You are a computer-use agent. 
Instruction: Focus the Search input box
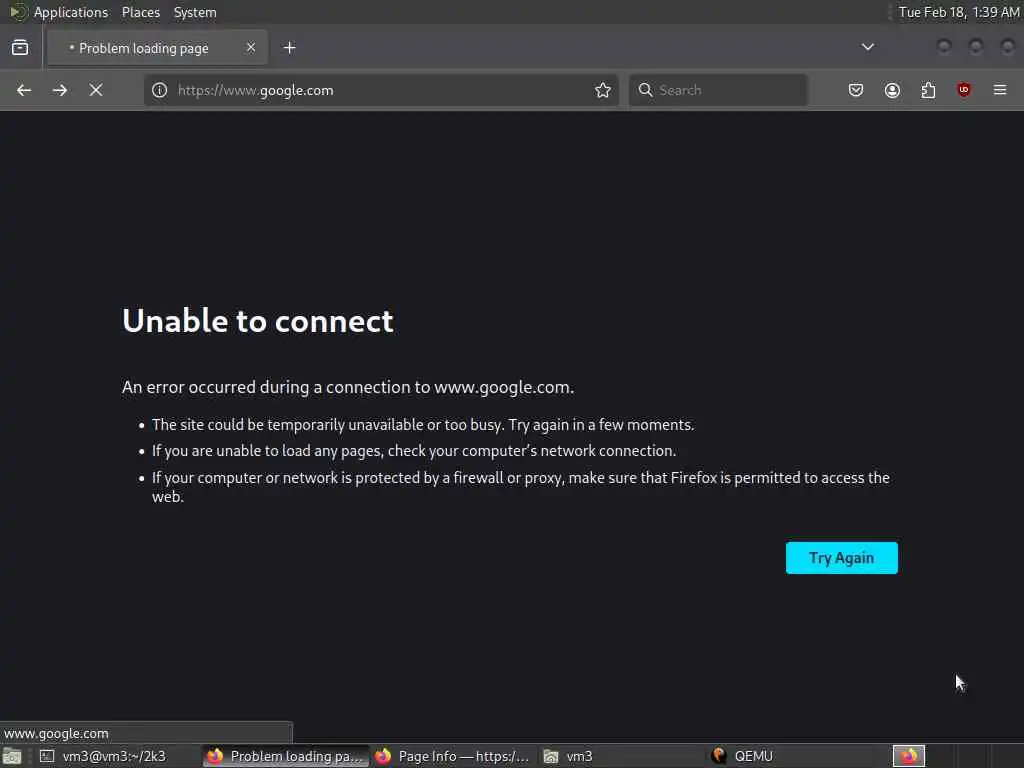718,90
